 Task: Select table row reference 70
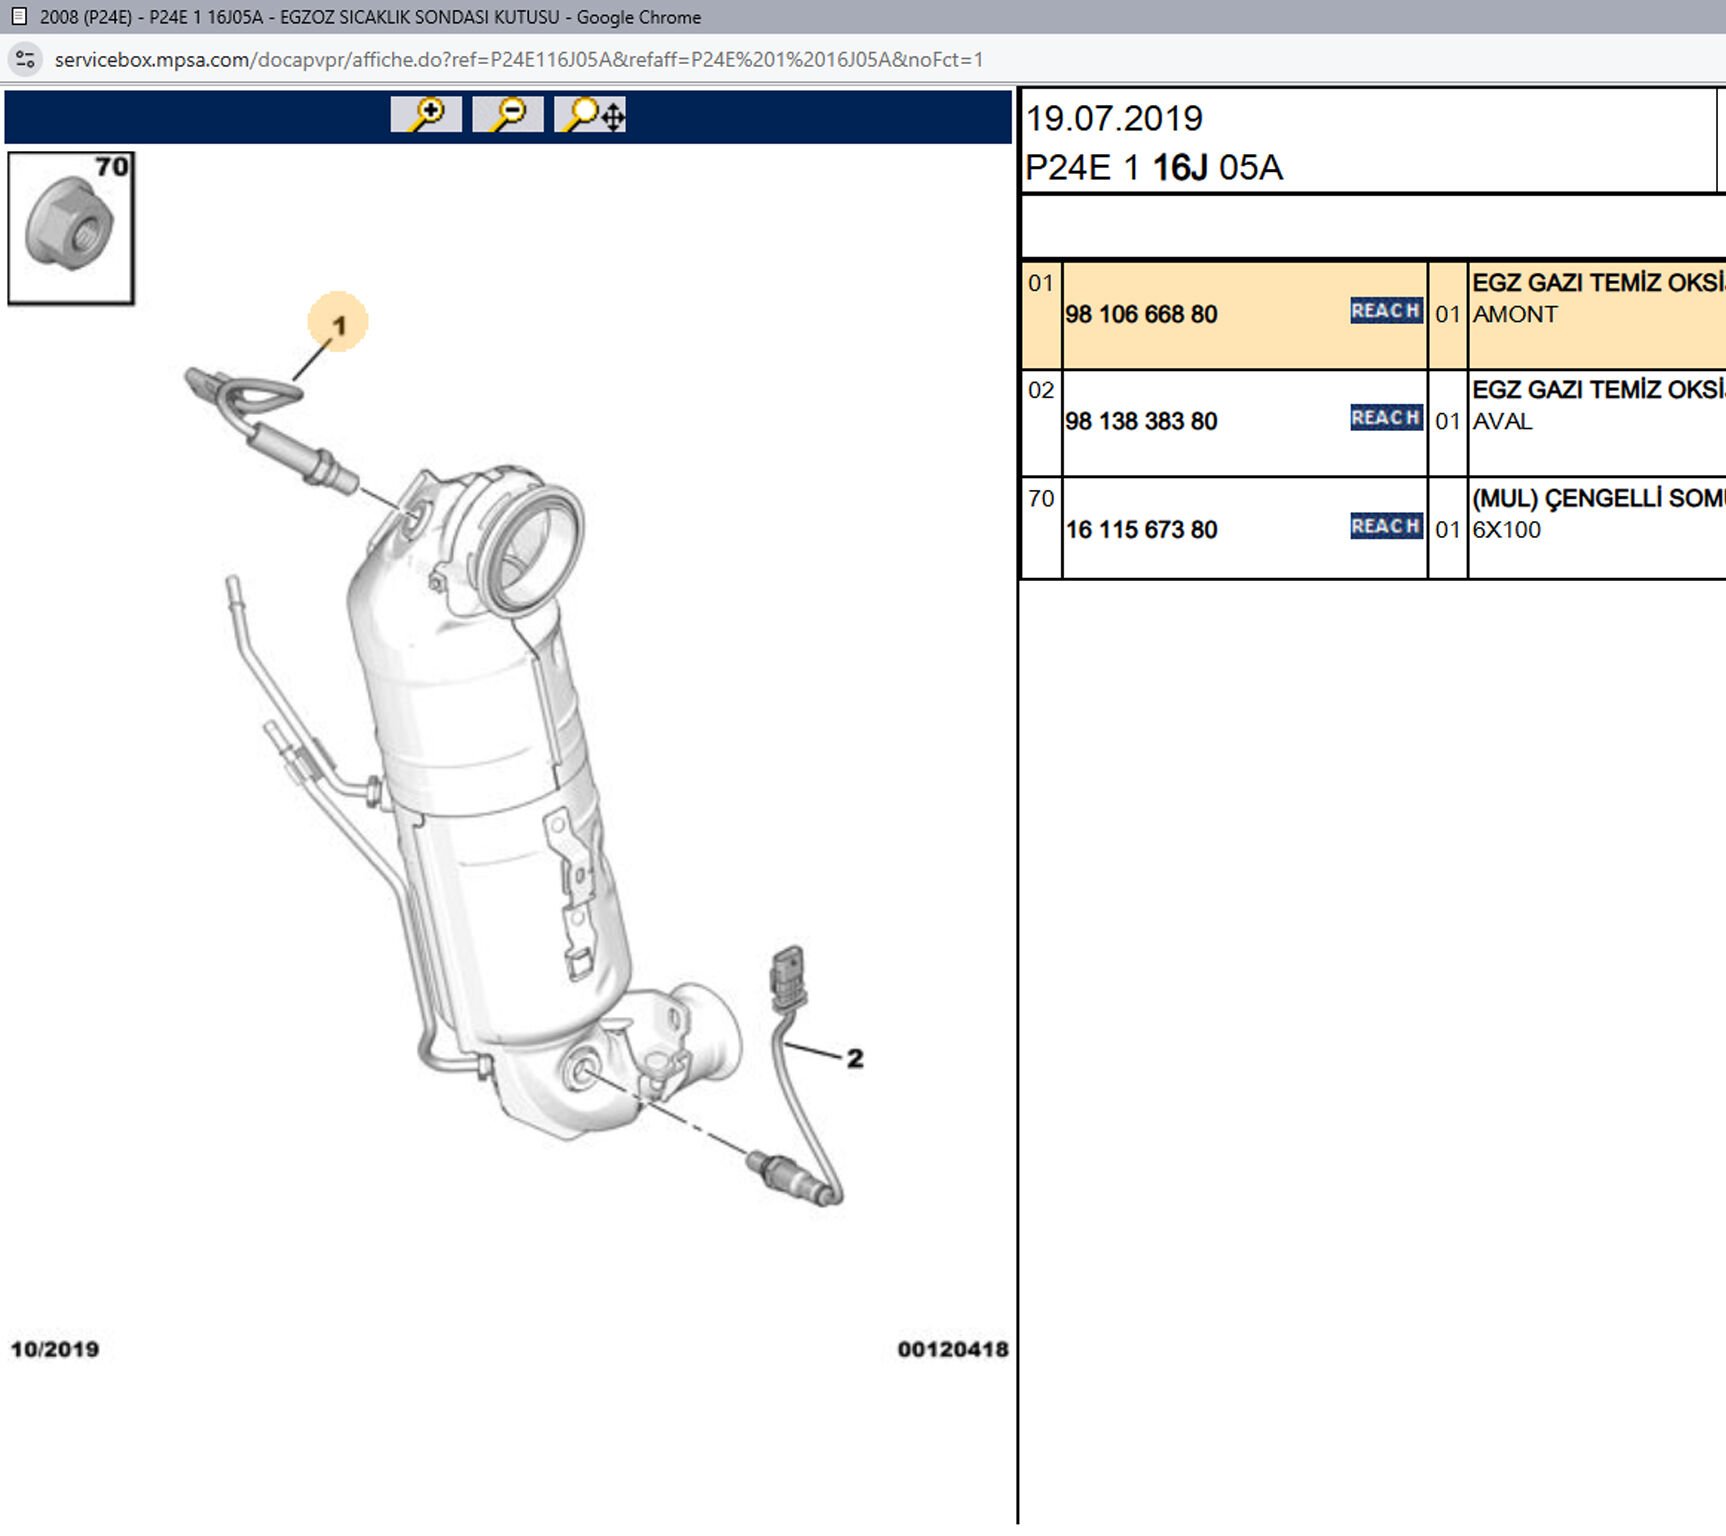pos(1041,499)
